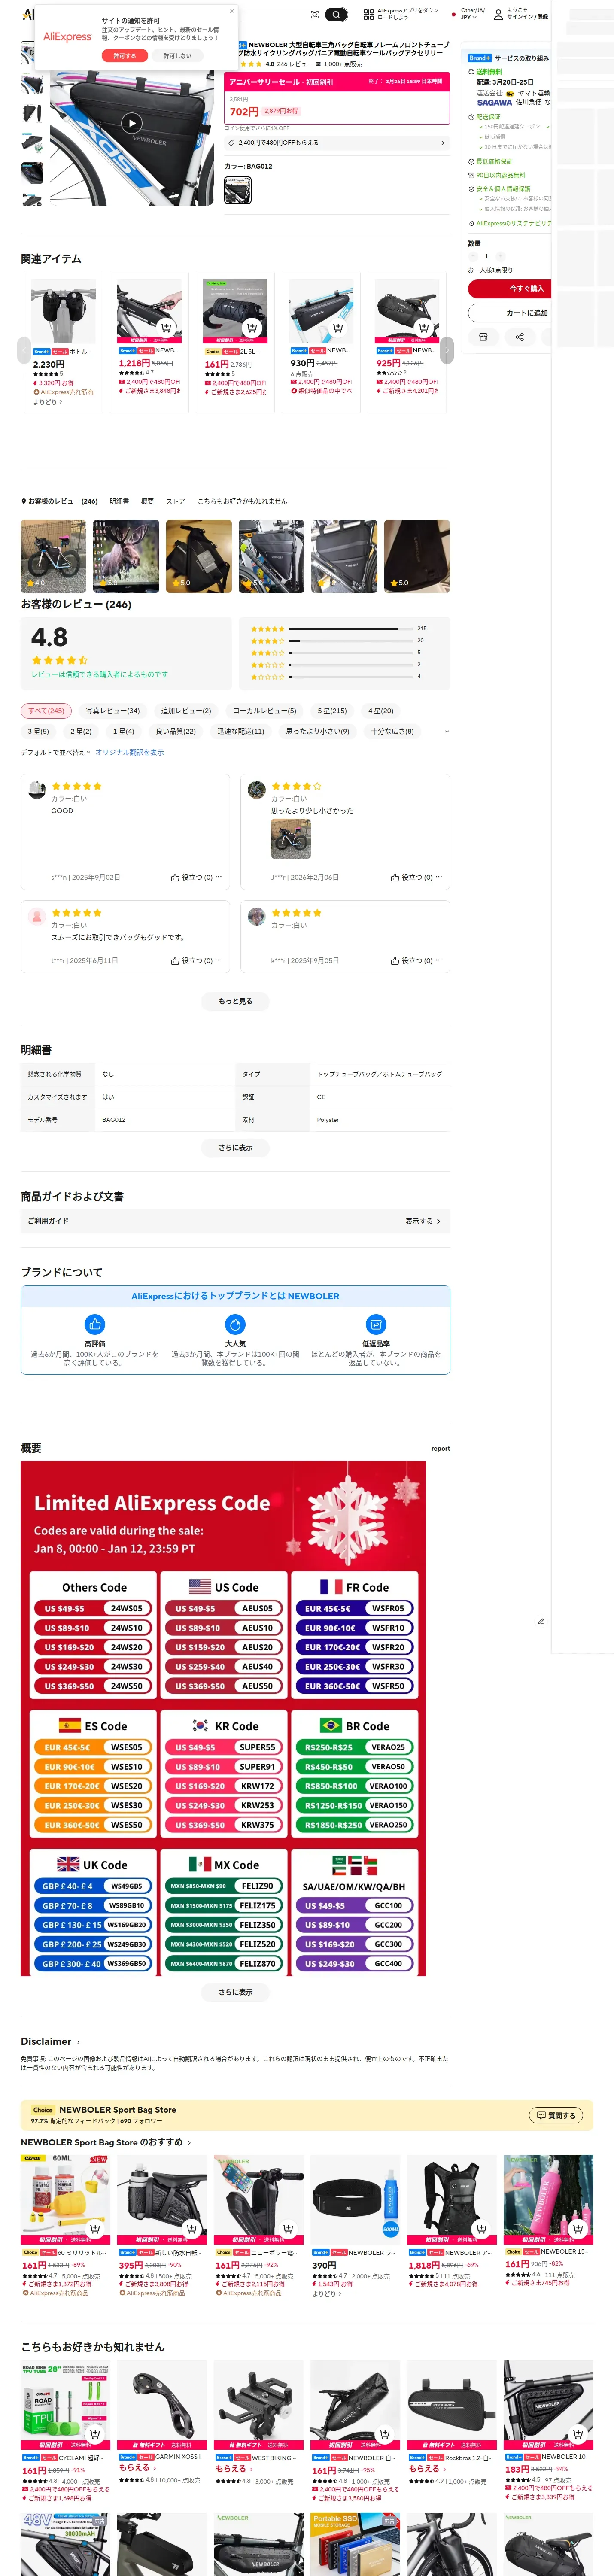Add the 1,218円 related item to cart
Screen dimensions: 614x2576
point(167,328)
